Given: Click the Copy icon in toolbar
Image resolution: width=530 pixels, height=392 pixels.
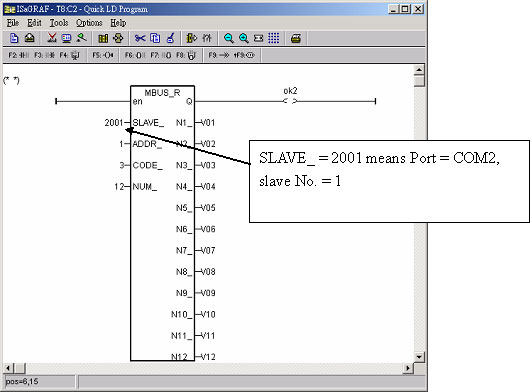Looking at the screenshot, I should click(155, 38).
